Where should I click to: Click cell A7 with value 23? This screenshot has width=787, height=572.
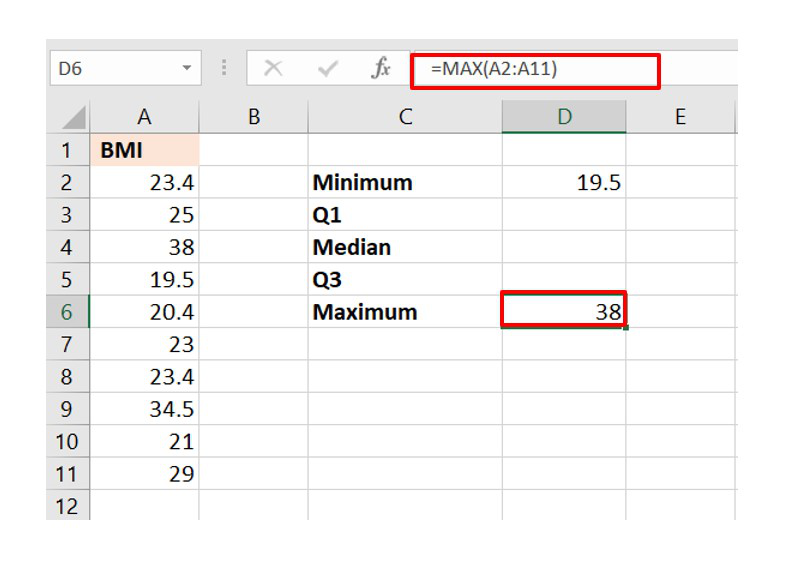click(x=145, y=344)
